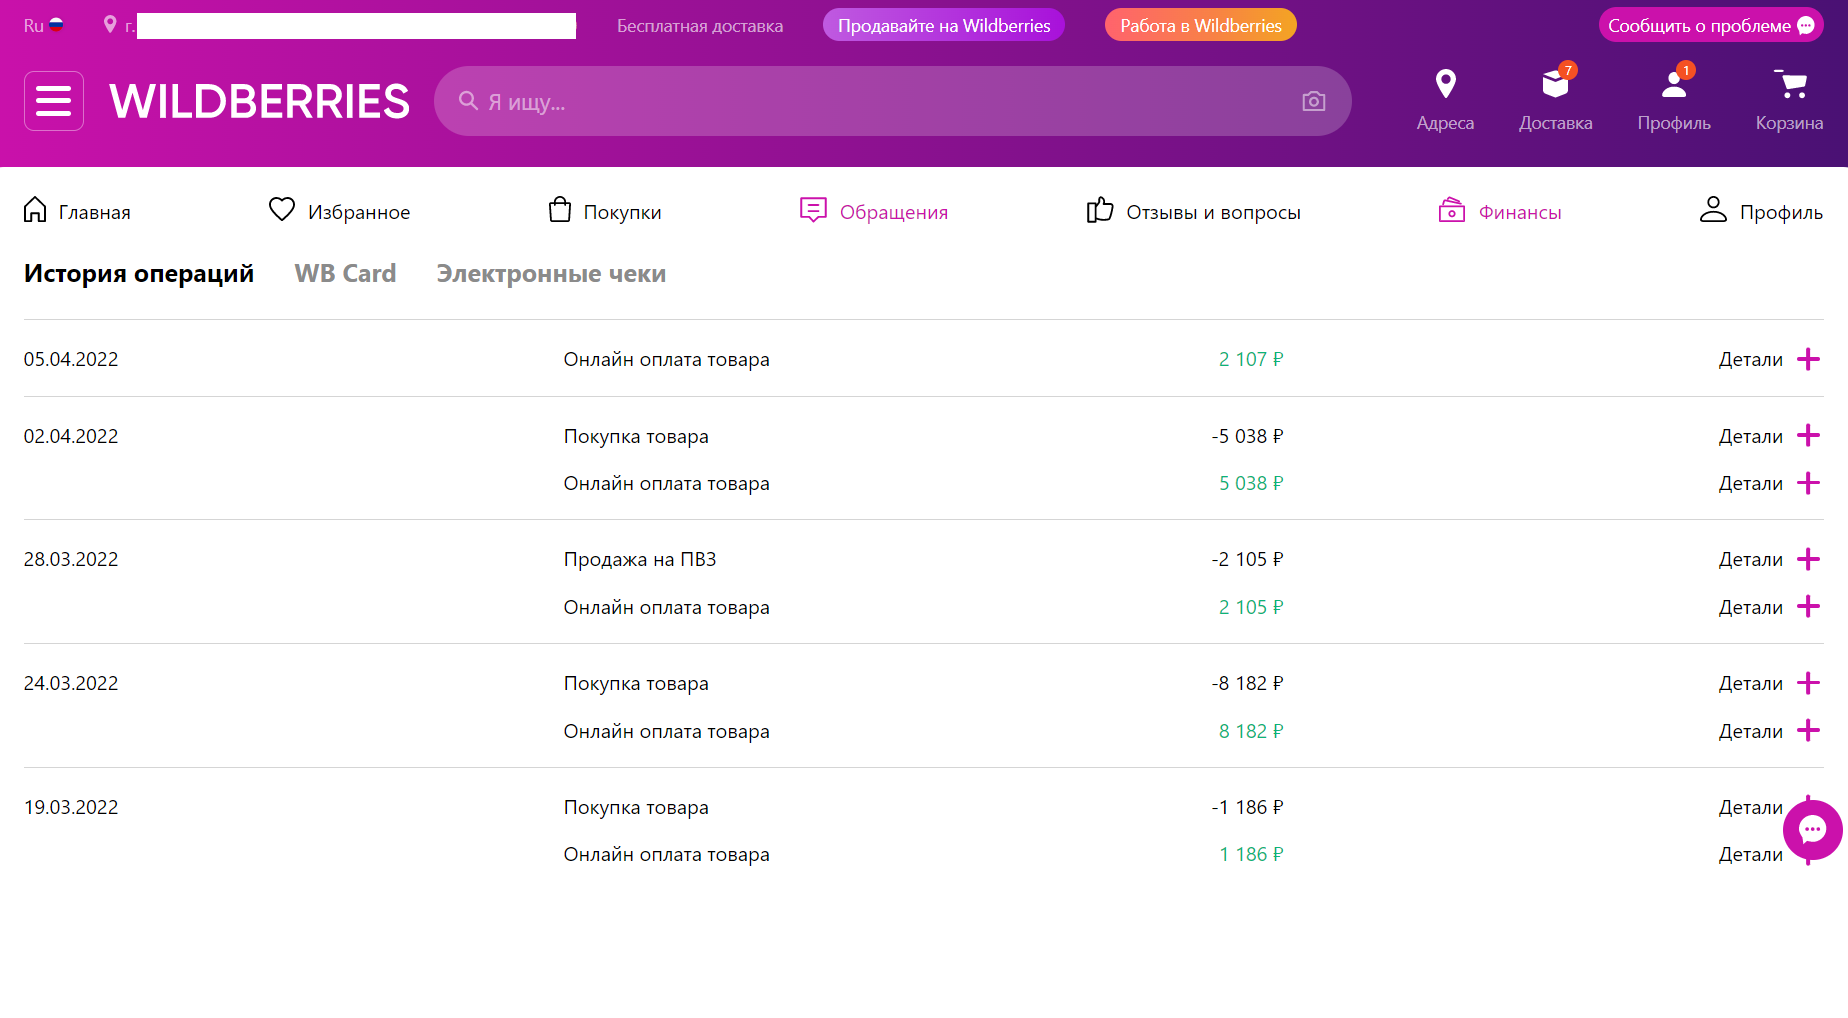Open the chat bubble floating button

point(1813,830)
